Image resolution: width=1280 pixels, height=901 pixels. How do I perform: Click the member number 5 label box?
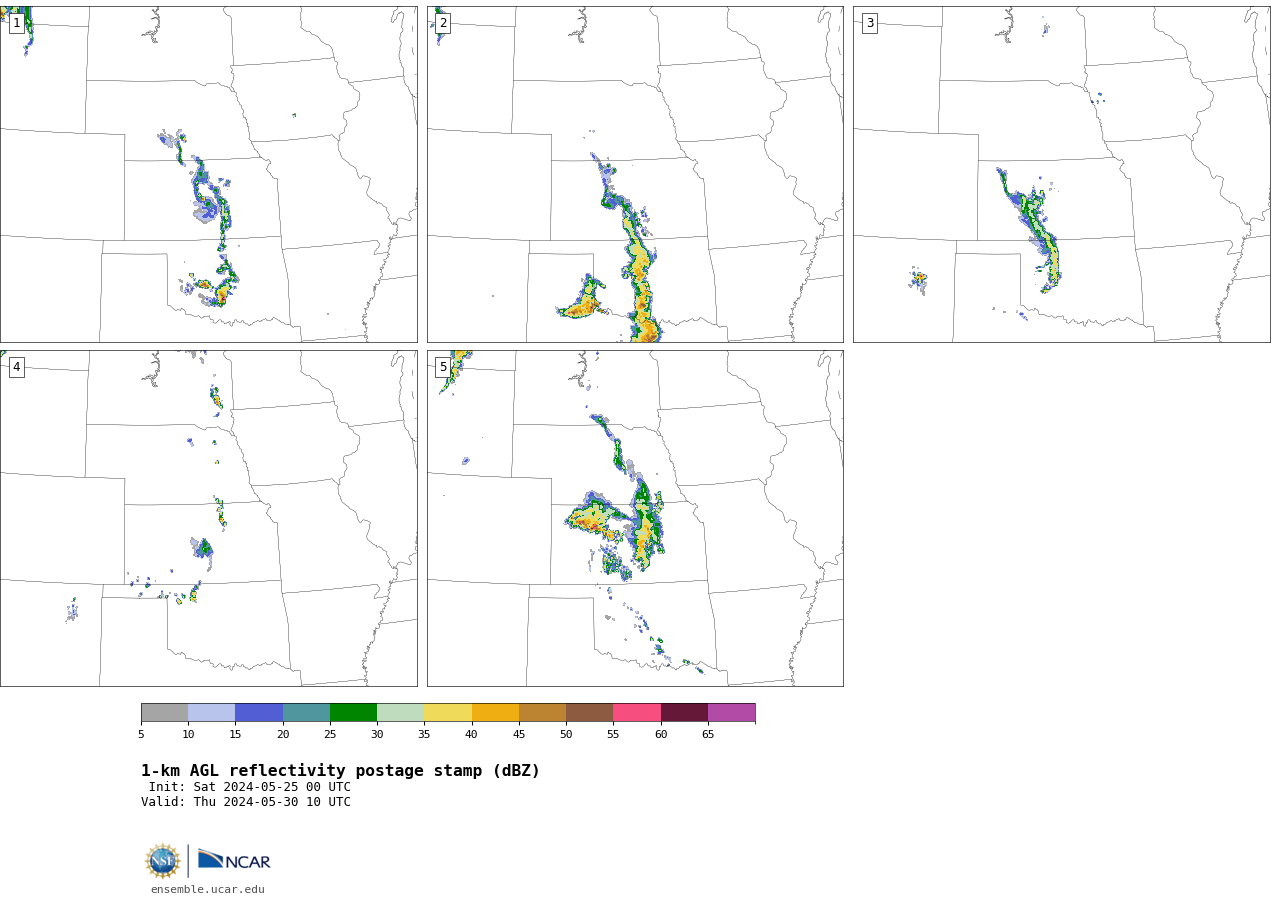pos(443,367)
